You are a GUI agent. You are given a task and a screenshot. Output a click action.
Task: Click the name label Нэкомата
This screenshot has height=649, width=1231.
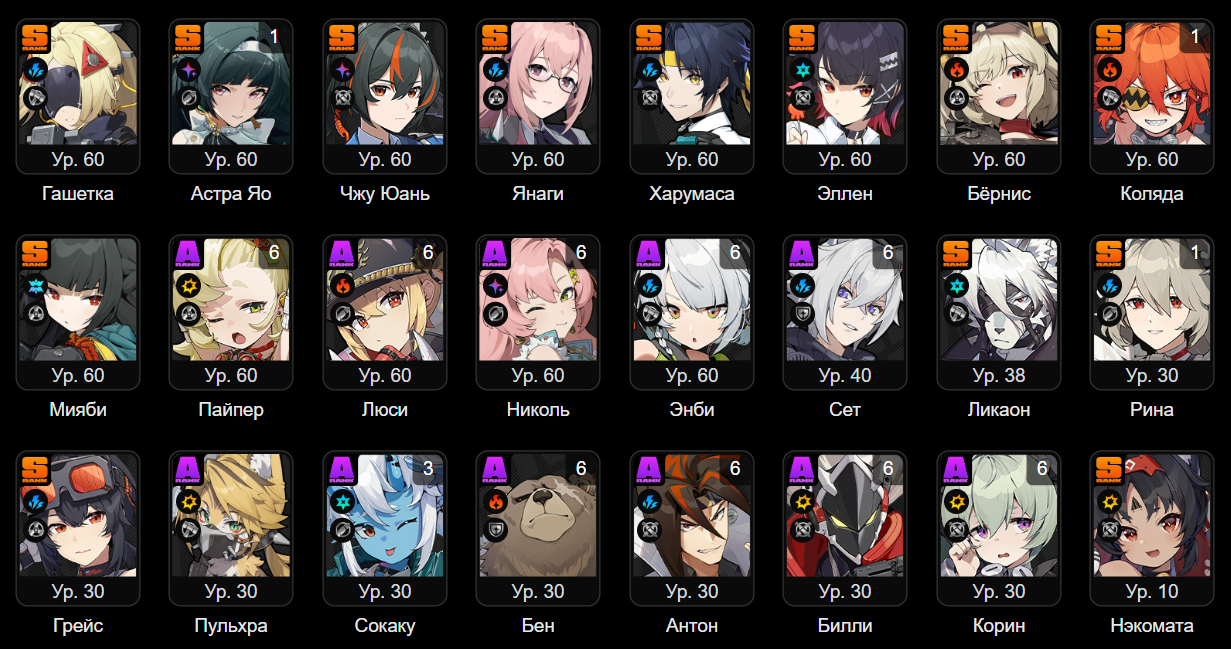1153,626
